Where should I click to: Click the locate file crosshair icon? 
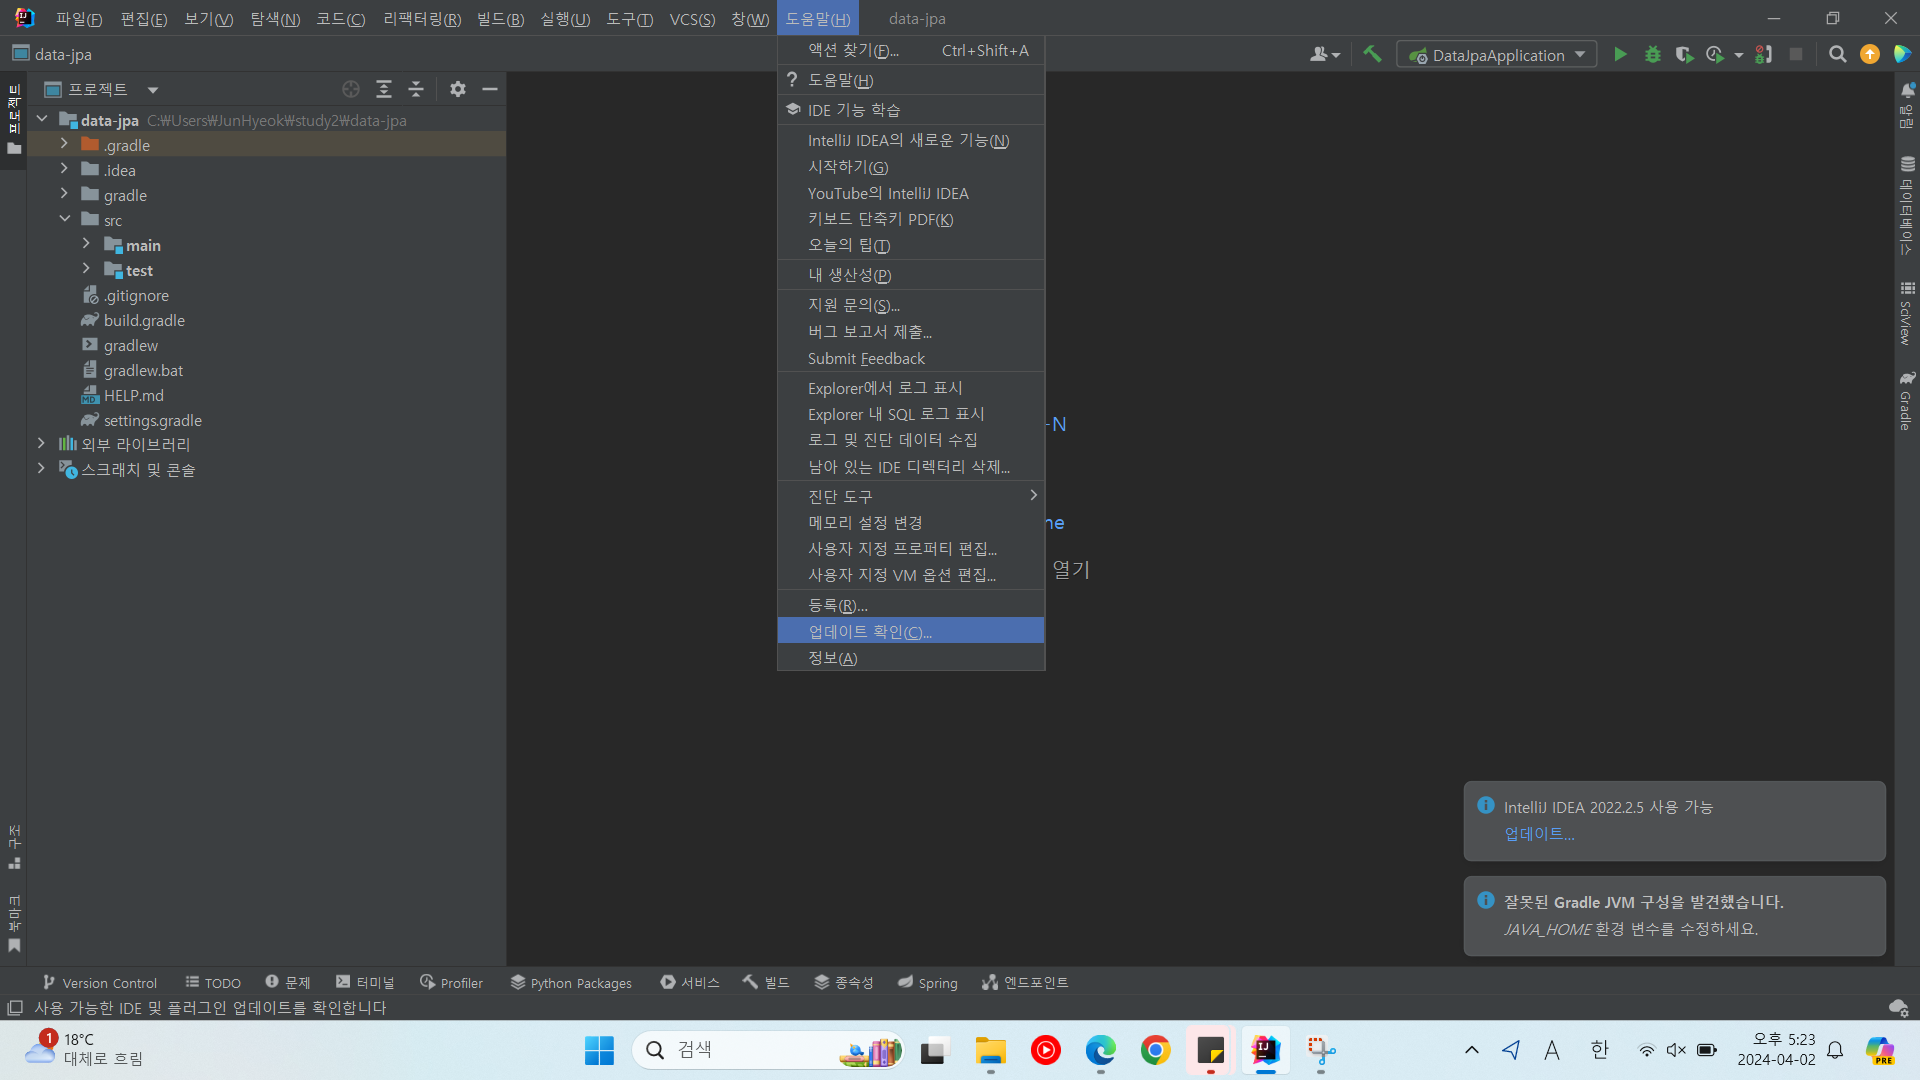click(350, 89)
